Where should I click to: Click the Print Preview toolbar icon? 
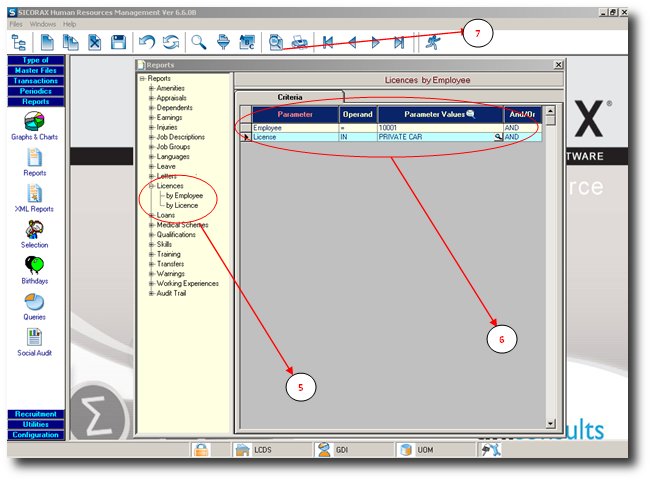click(x=275, y=42)
